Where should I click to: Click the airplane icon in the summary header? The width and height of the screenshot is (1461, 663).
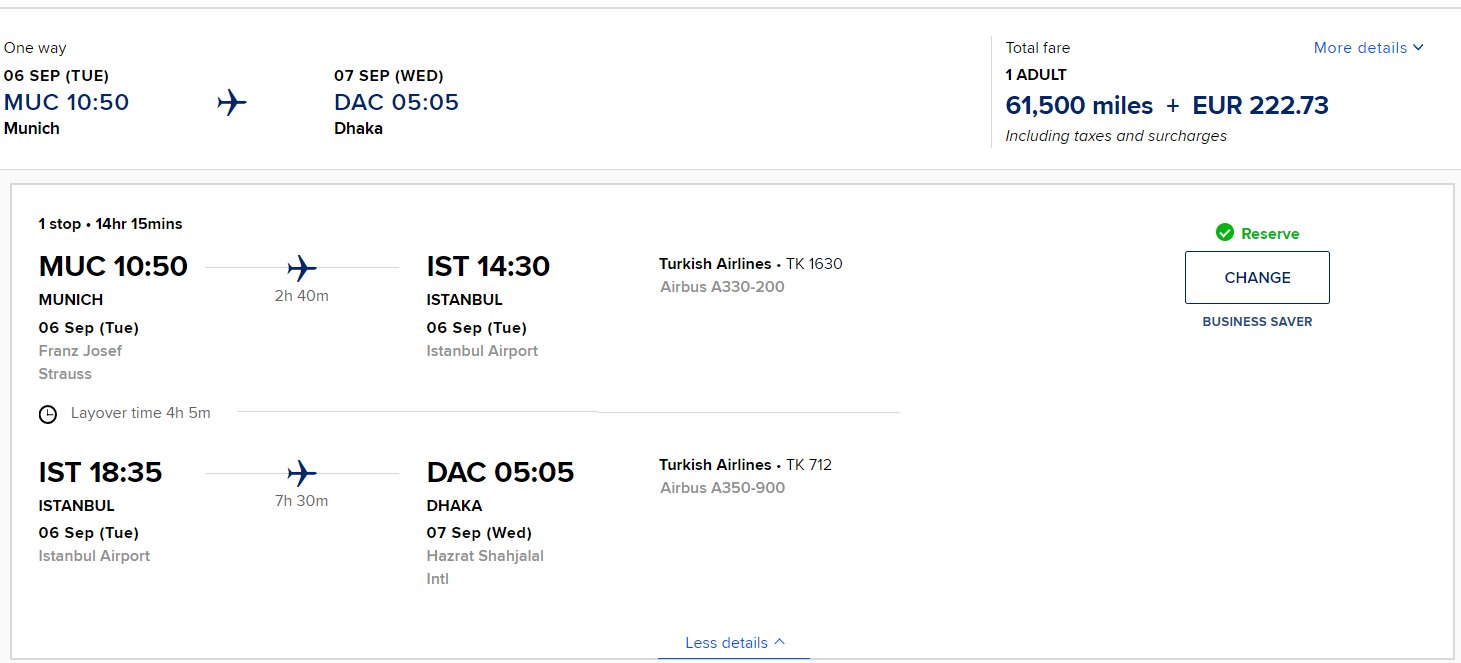click(232, 102)
